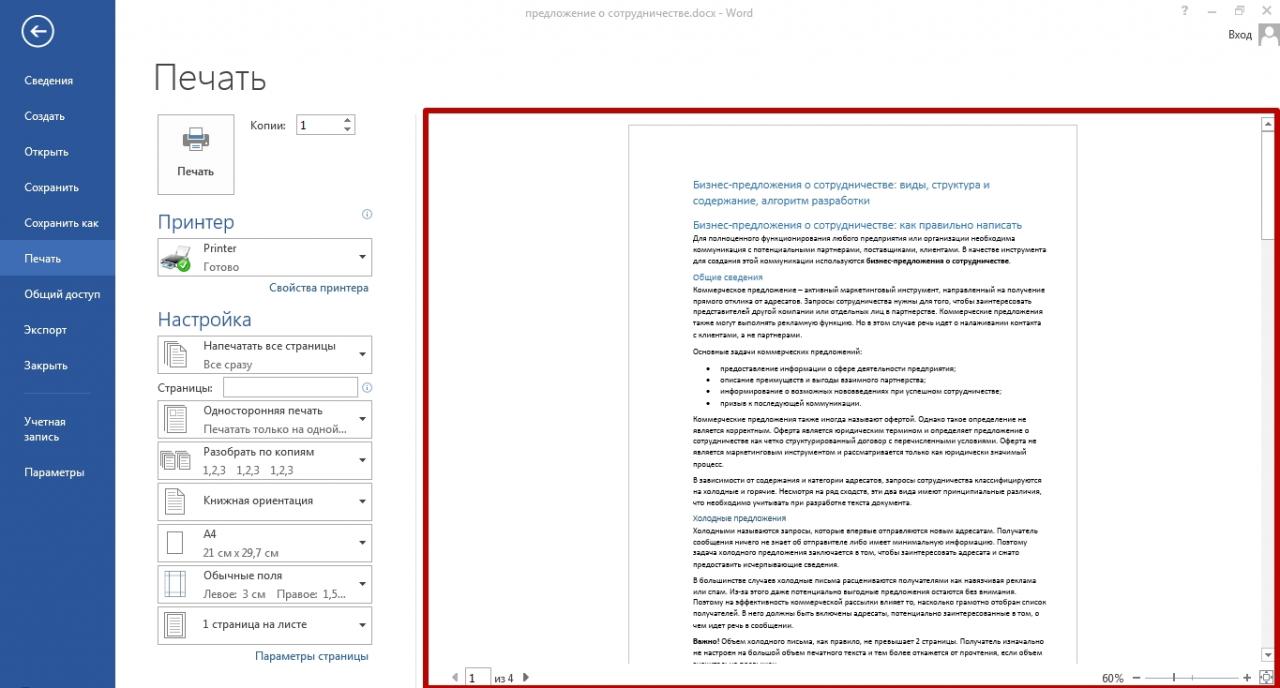
Task: Click the pages field info icon
Action: tap(367, 387)
